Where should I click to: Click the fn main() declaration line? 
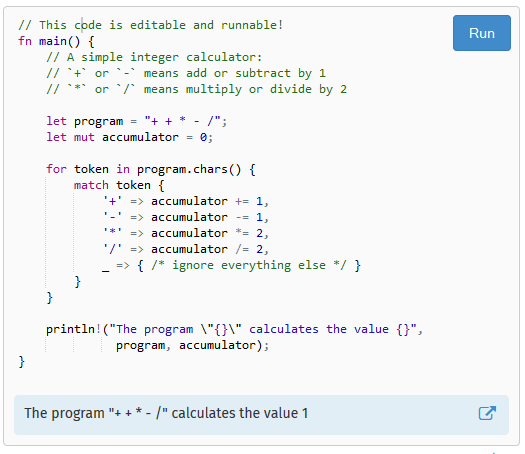57,41
